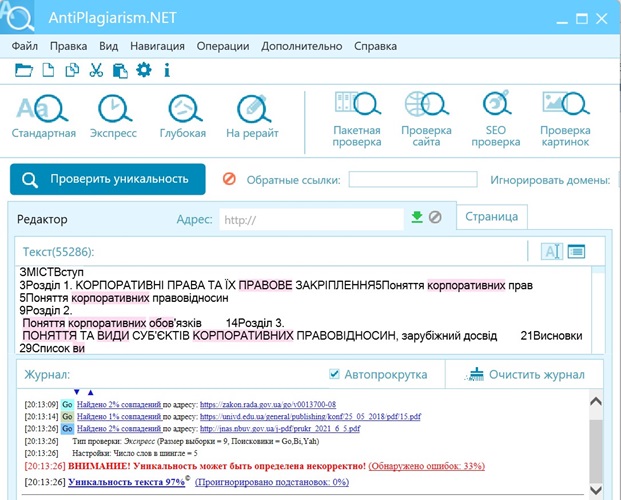
Task: Open file with the folder icon
Action: (24, 70)
